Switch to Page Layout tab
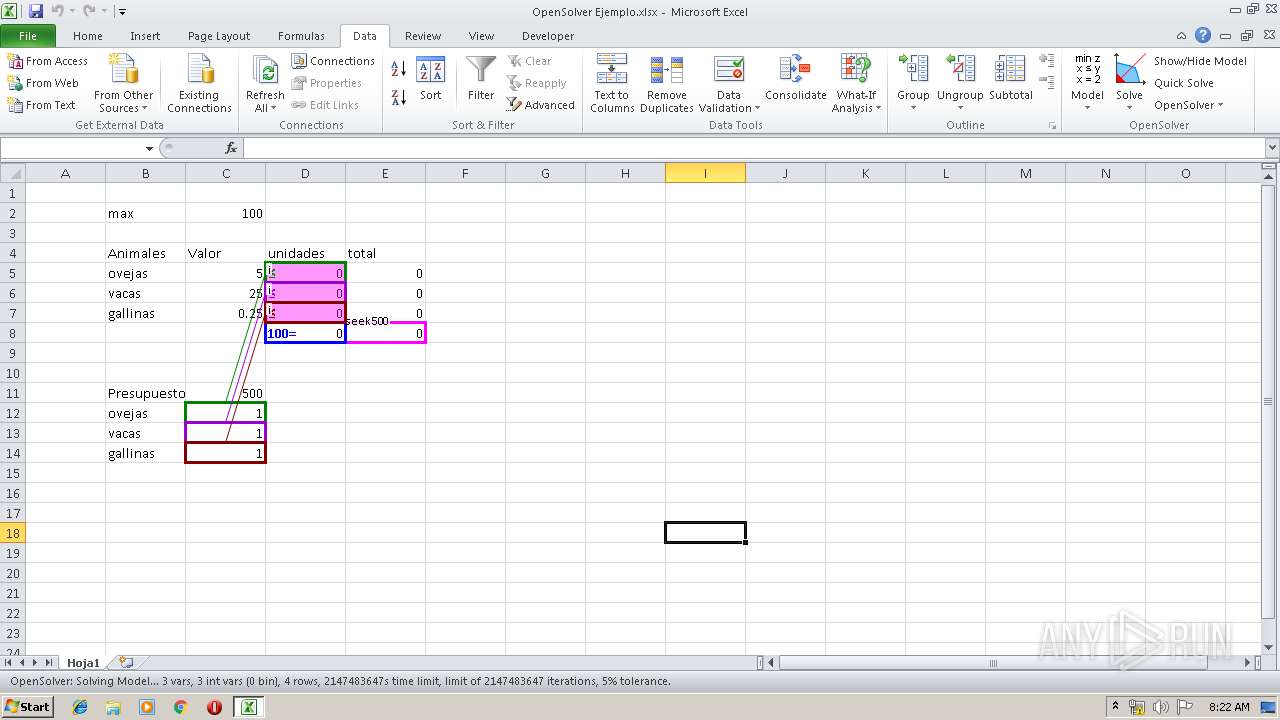The height and width of the screenshot is (720, 1280). [219, 36]
